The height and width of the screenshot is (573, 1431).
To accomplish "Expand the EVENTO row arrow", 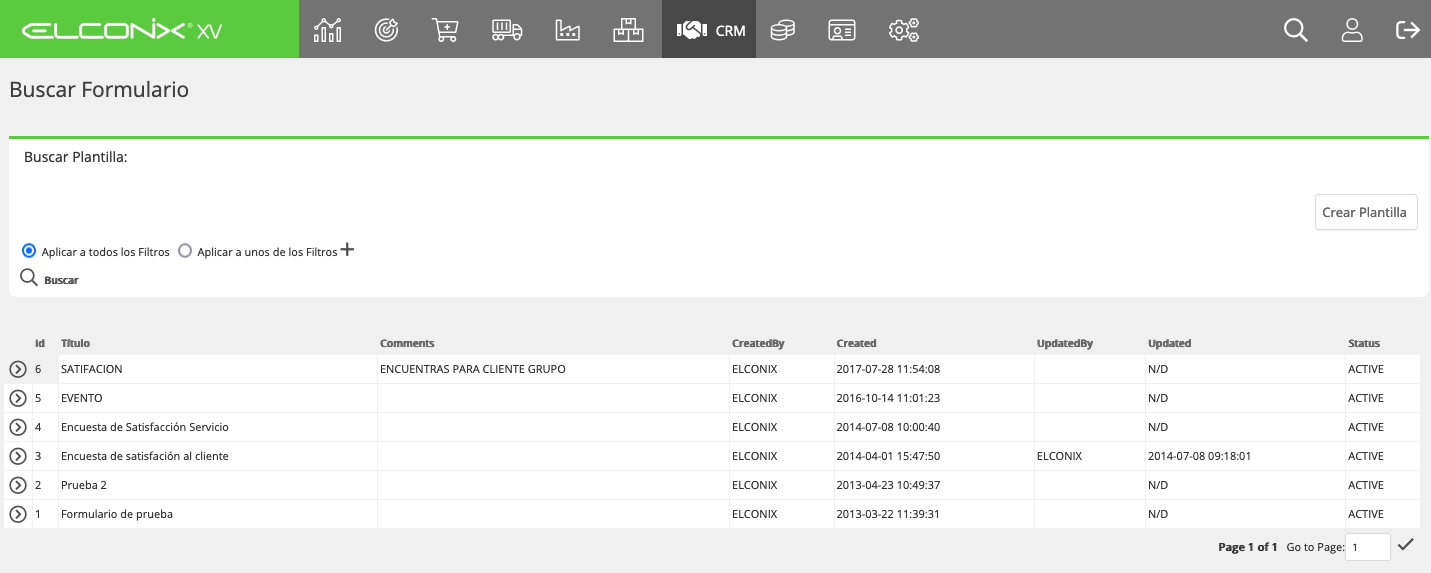I will tap(17, 398).
